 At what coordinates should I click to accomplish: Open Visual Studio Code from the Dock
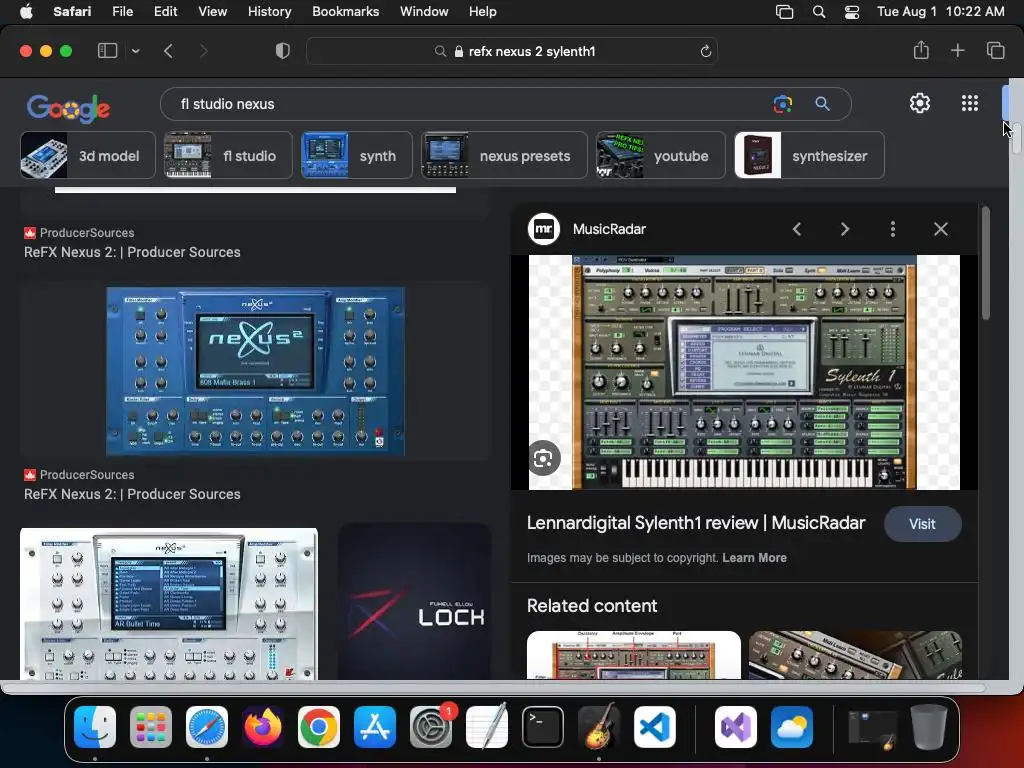point(654,727)
